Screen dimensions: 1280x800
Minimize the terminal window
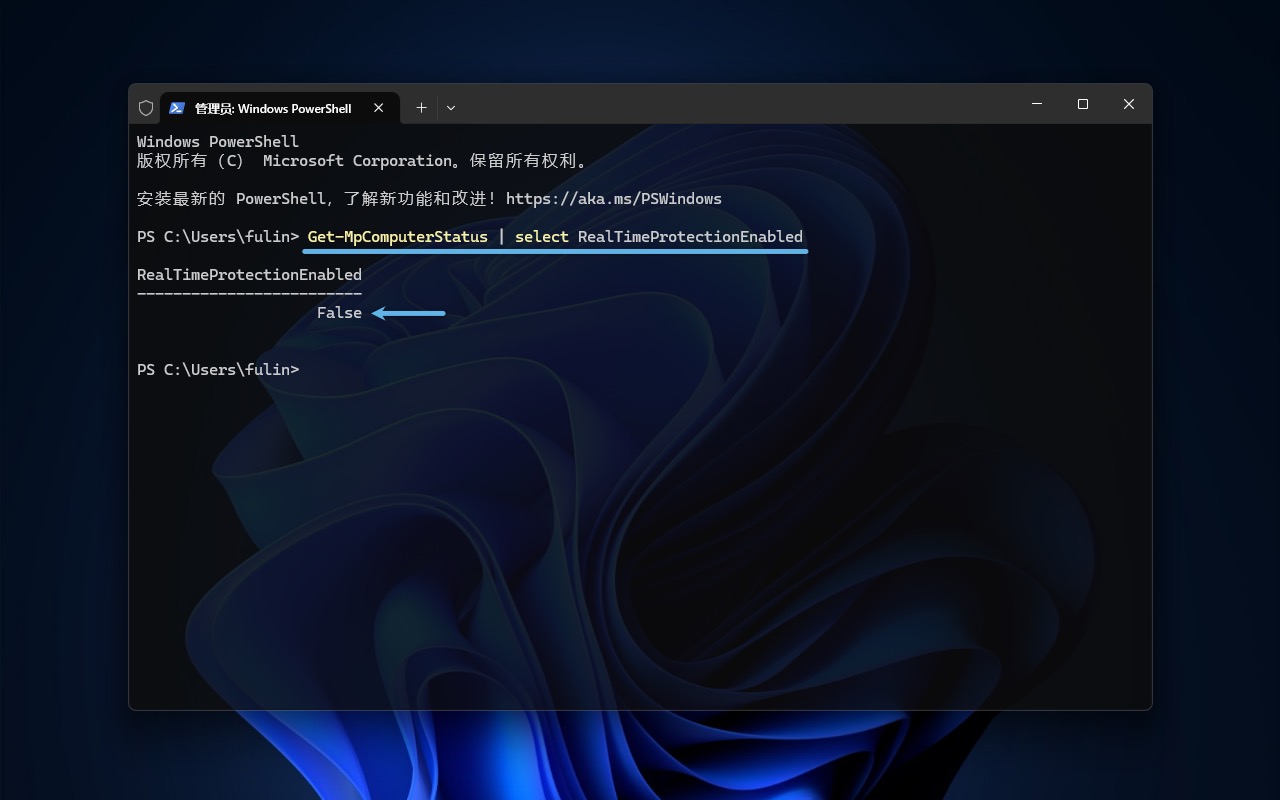click(x=1036, y=104)
